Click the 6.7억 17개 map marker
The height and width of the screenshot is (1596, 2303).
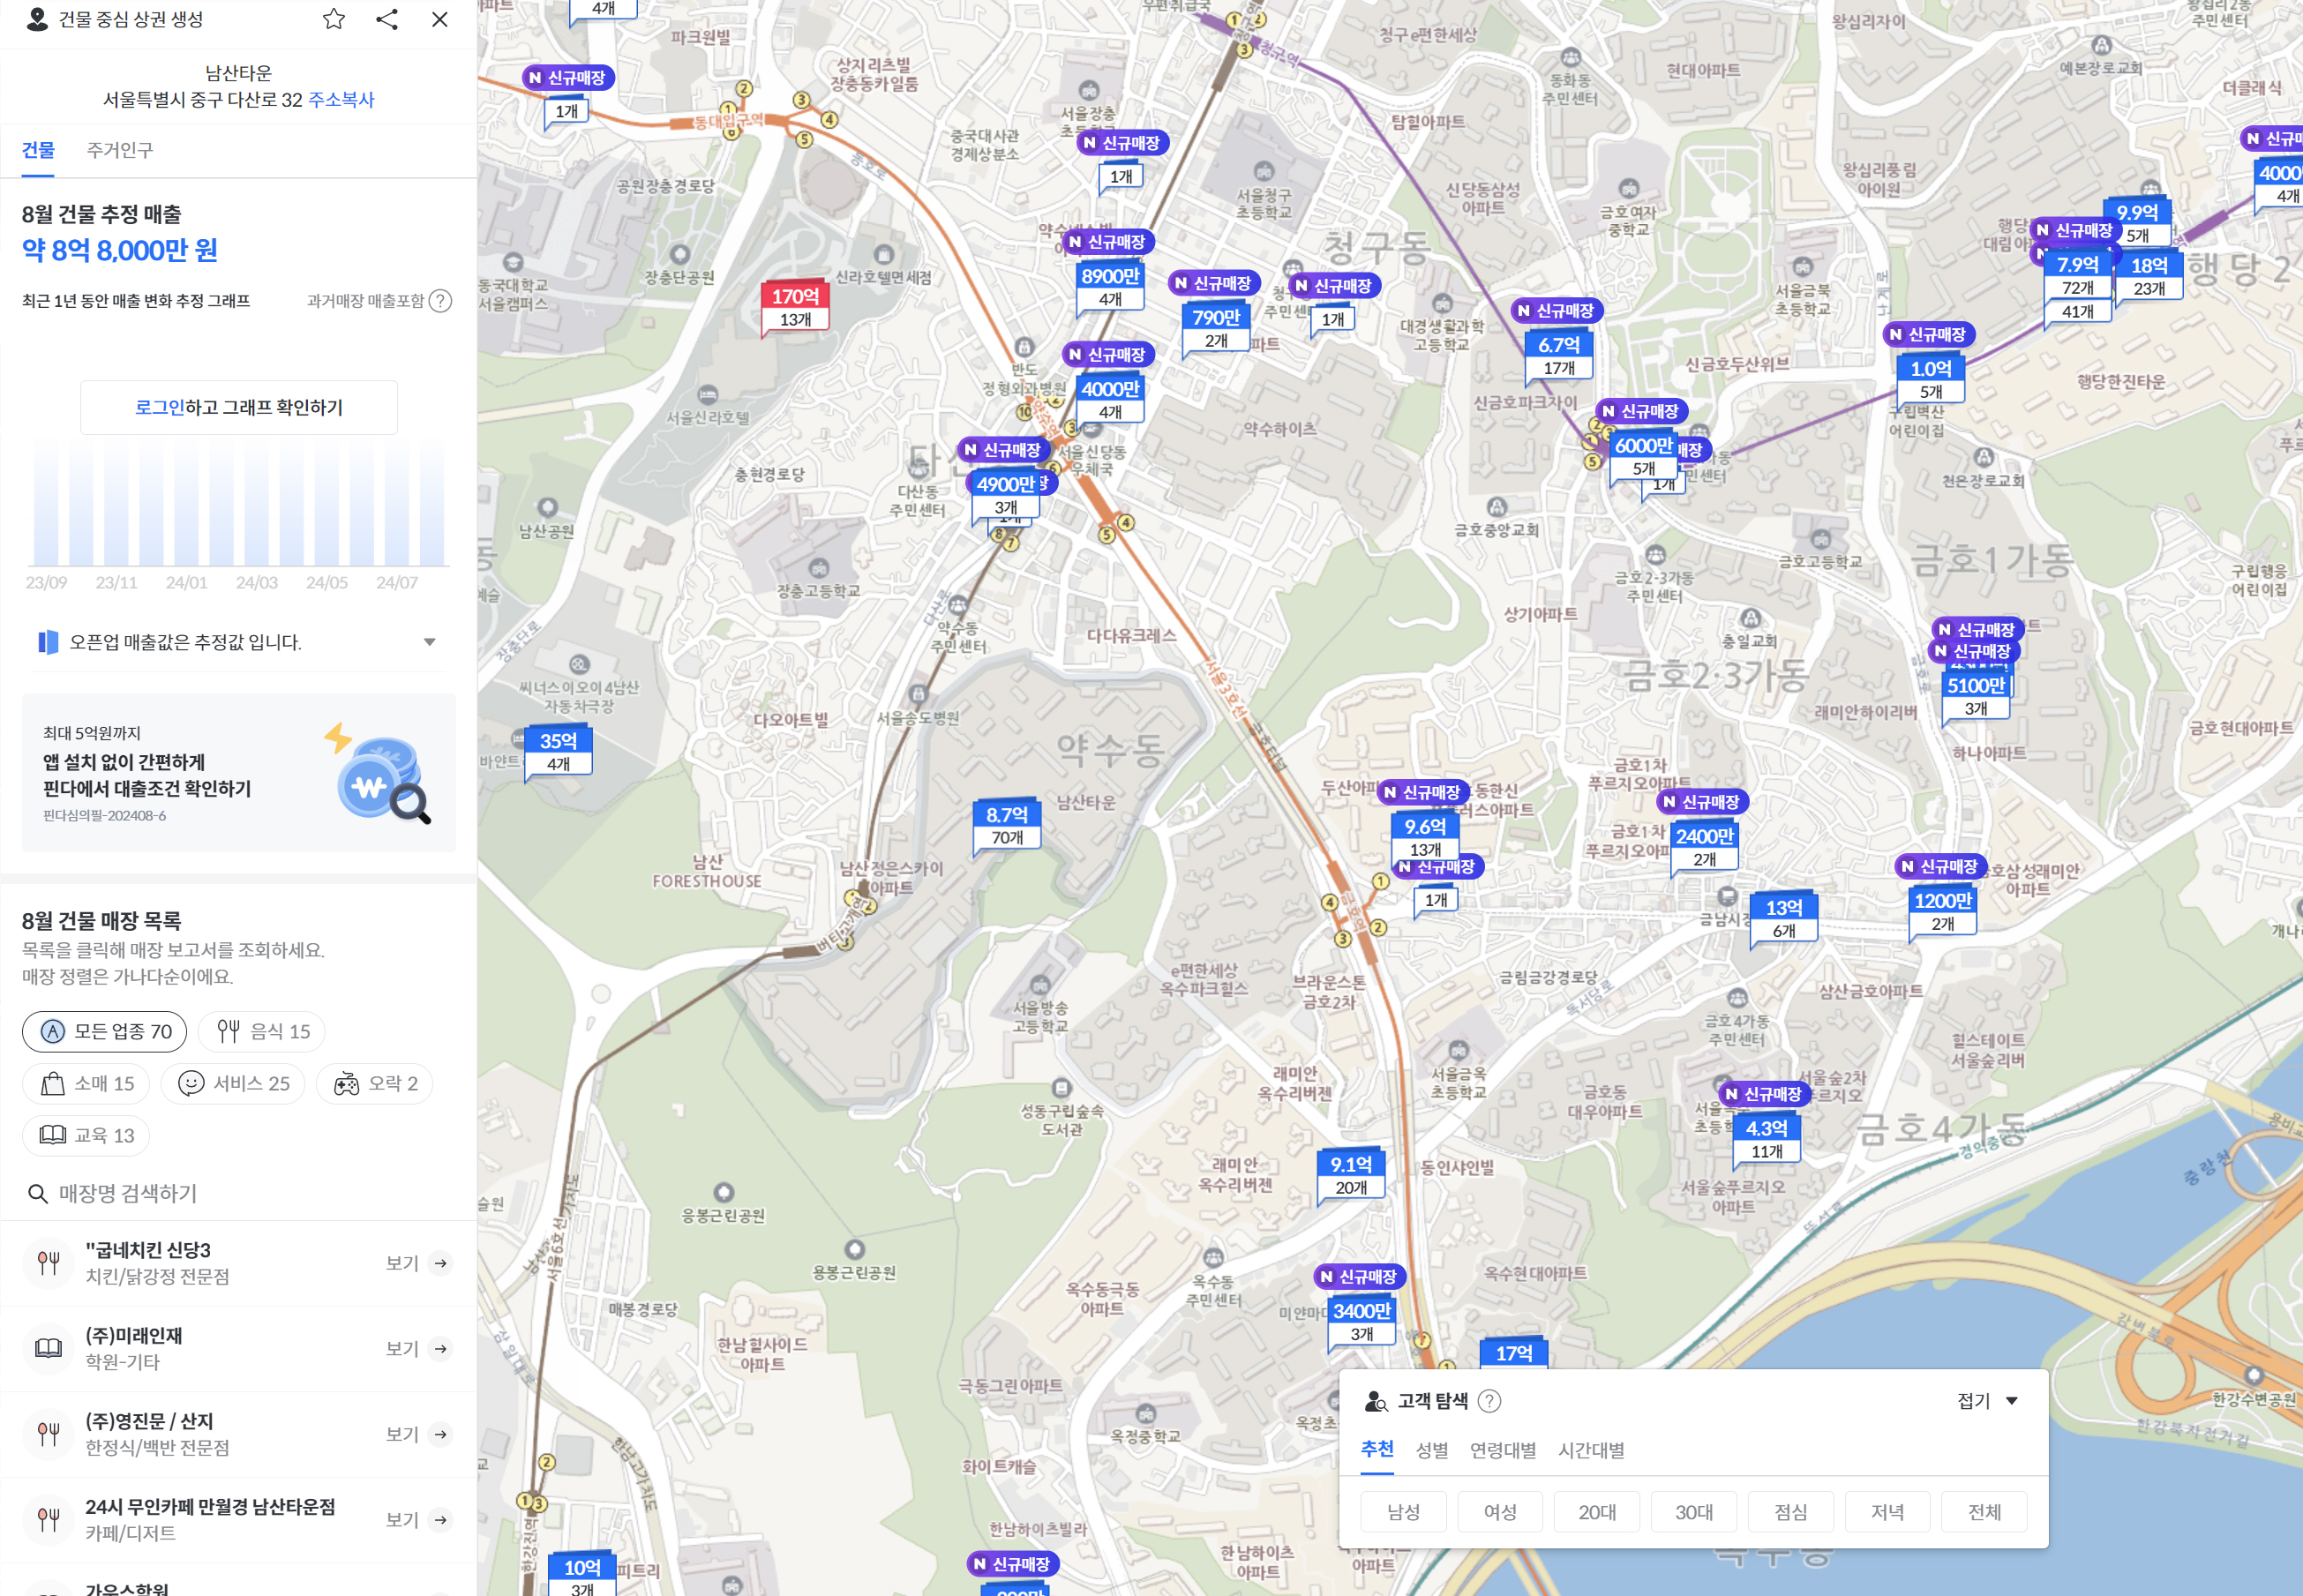click(1559, 356)
